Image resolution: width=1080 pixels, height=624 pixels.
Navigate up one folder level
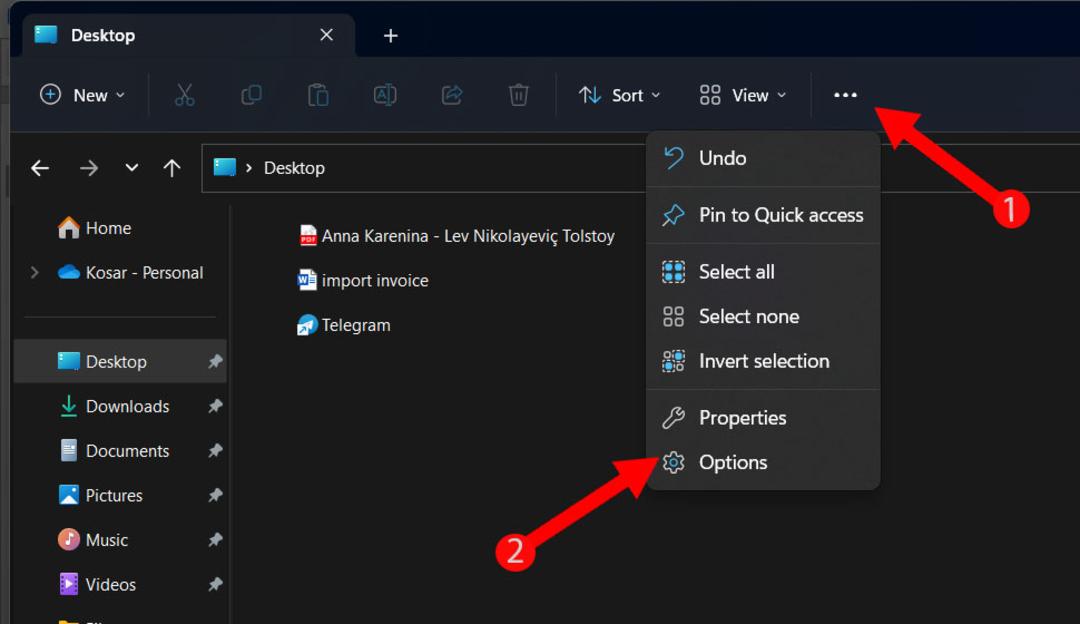point(172,168)
